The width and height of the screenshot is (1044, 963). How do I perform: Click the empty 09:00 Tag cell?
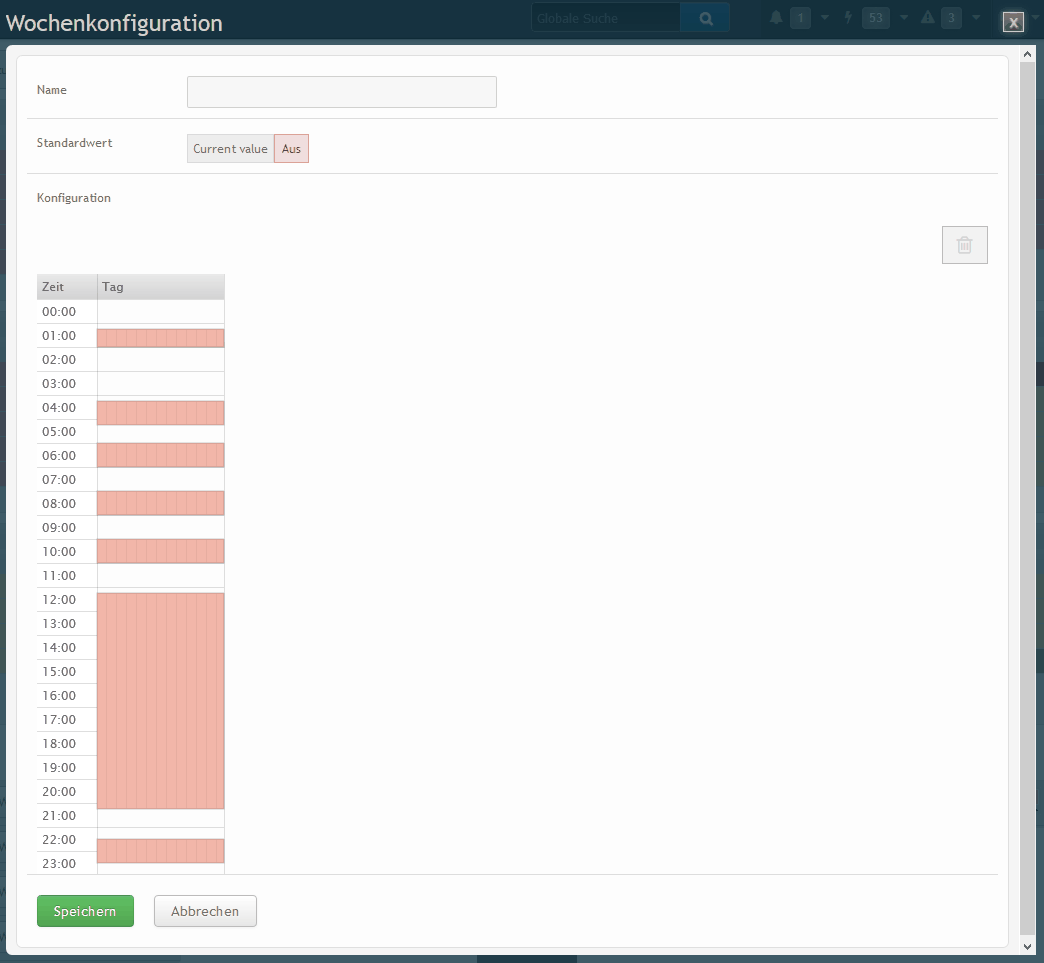coord(160,527)
